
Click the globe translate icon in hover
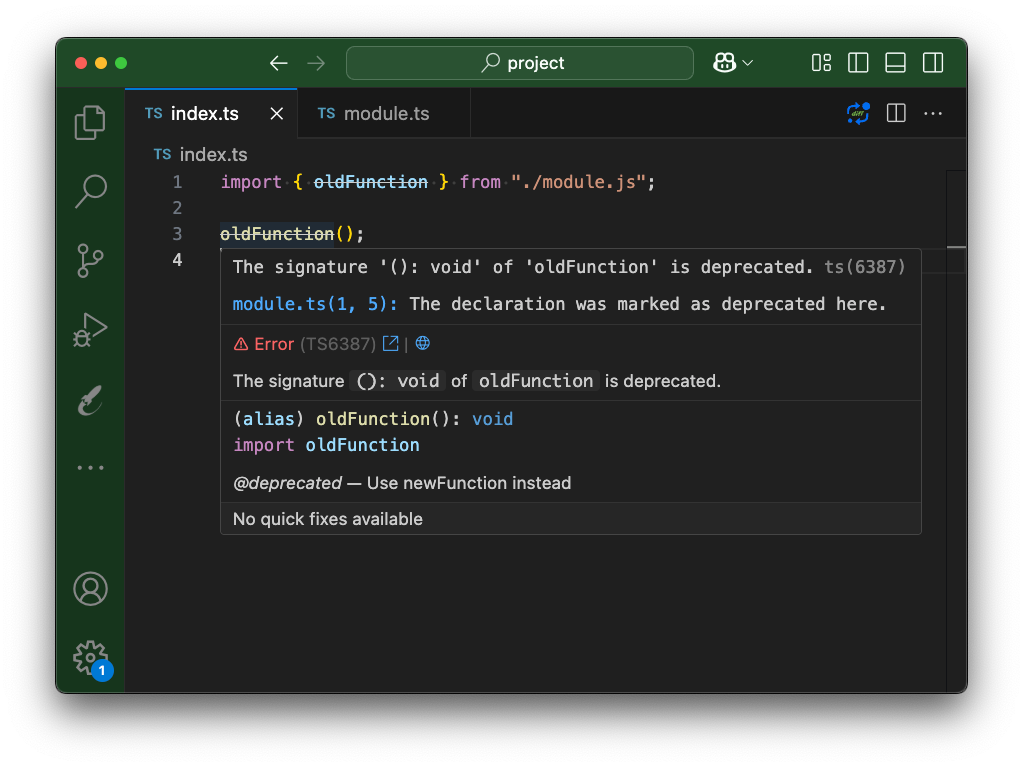pos(423,343)
